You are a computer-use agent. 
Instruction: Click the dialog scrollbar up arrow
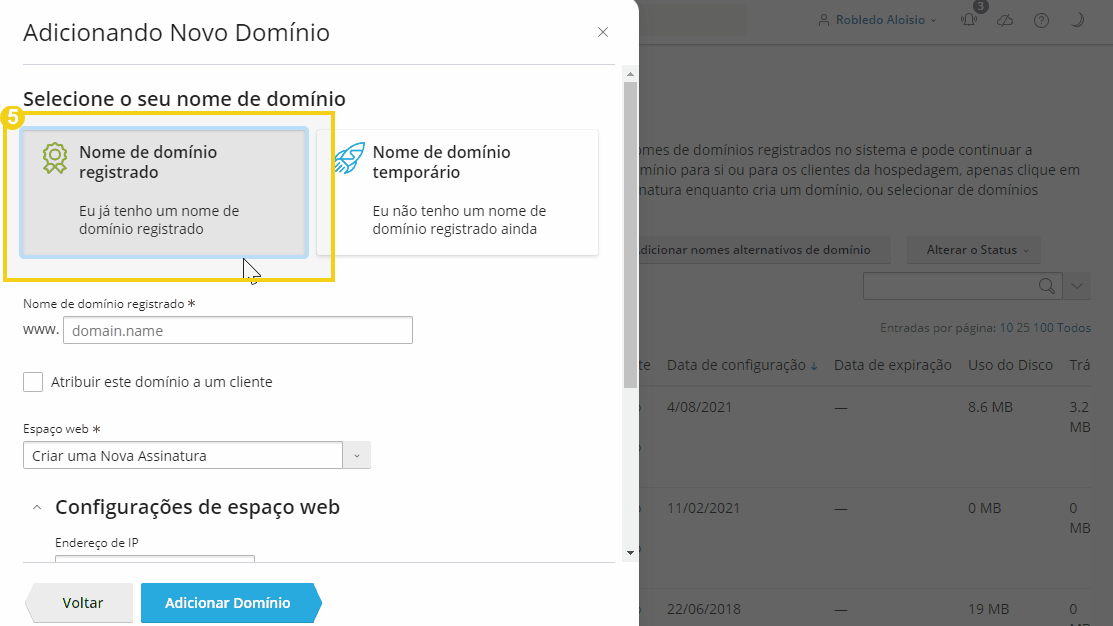[x=630, y=74]
